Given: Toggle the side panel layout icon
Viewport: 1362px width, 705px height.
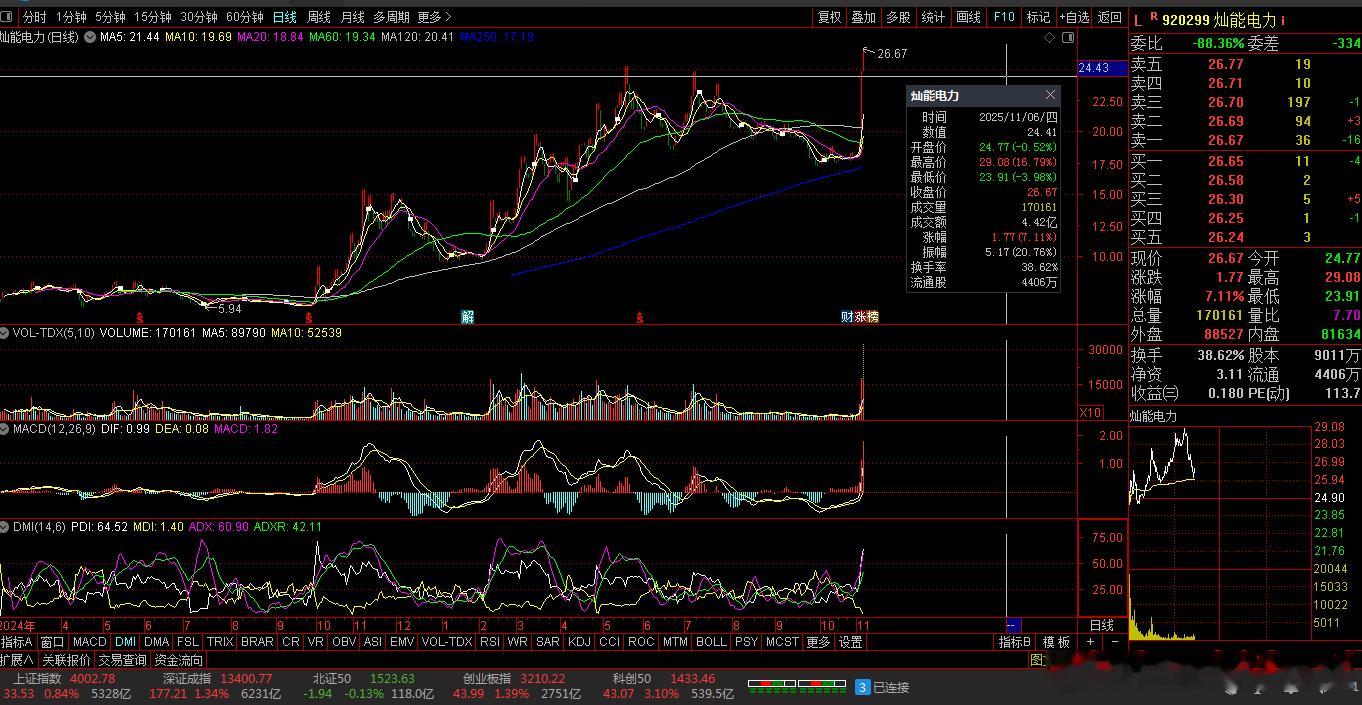Looking at the screenshot, I should pos(1068,37).
